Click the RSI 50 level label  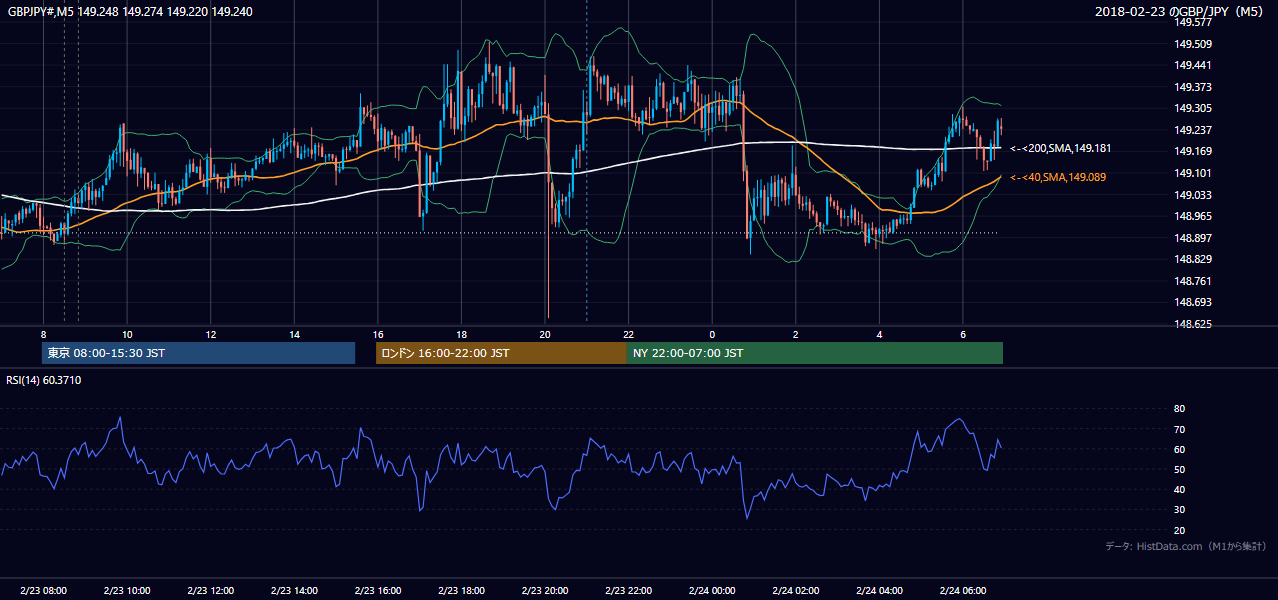coord(1179,469)
